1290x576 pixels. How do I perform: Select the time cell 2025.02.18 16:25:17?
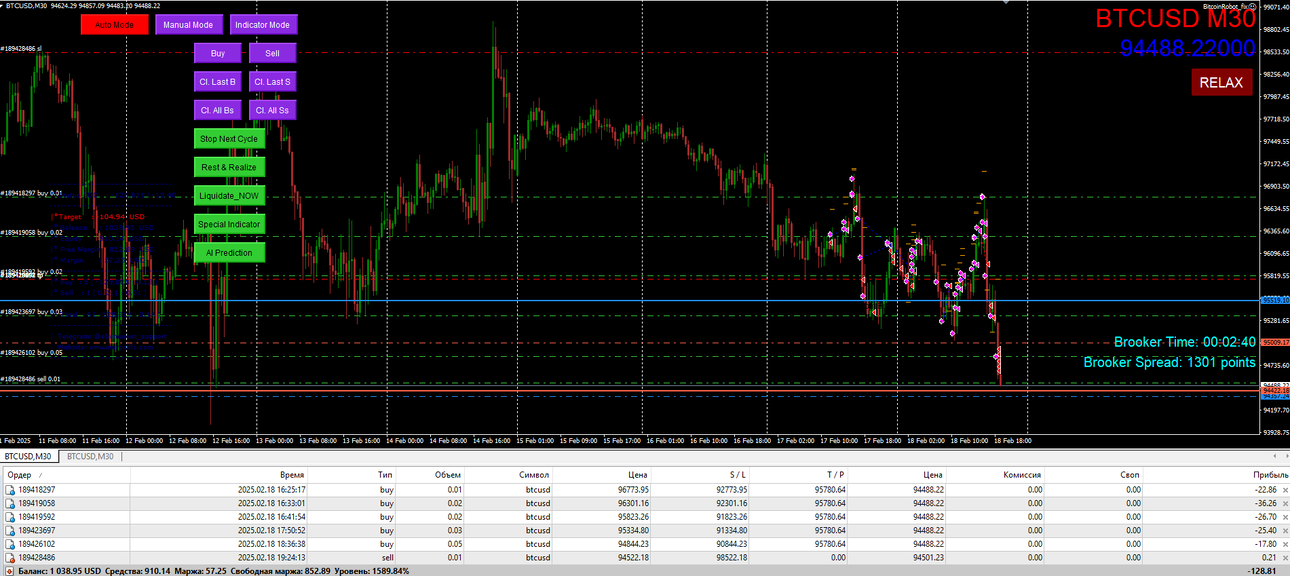tap(272, 490)
